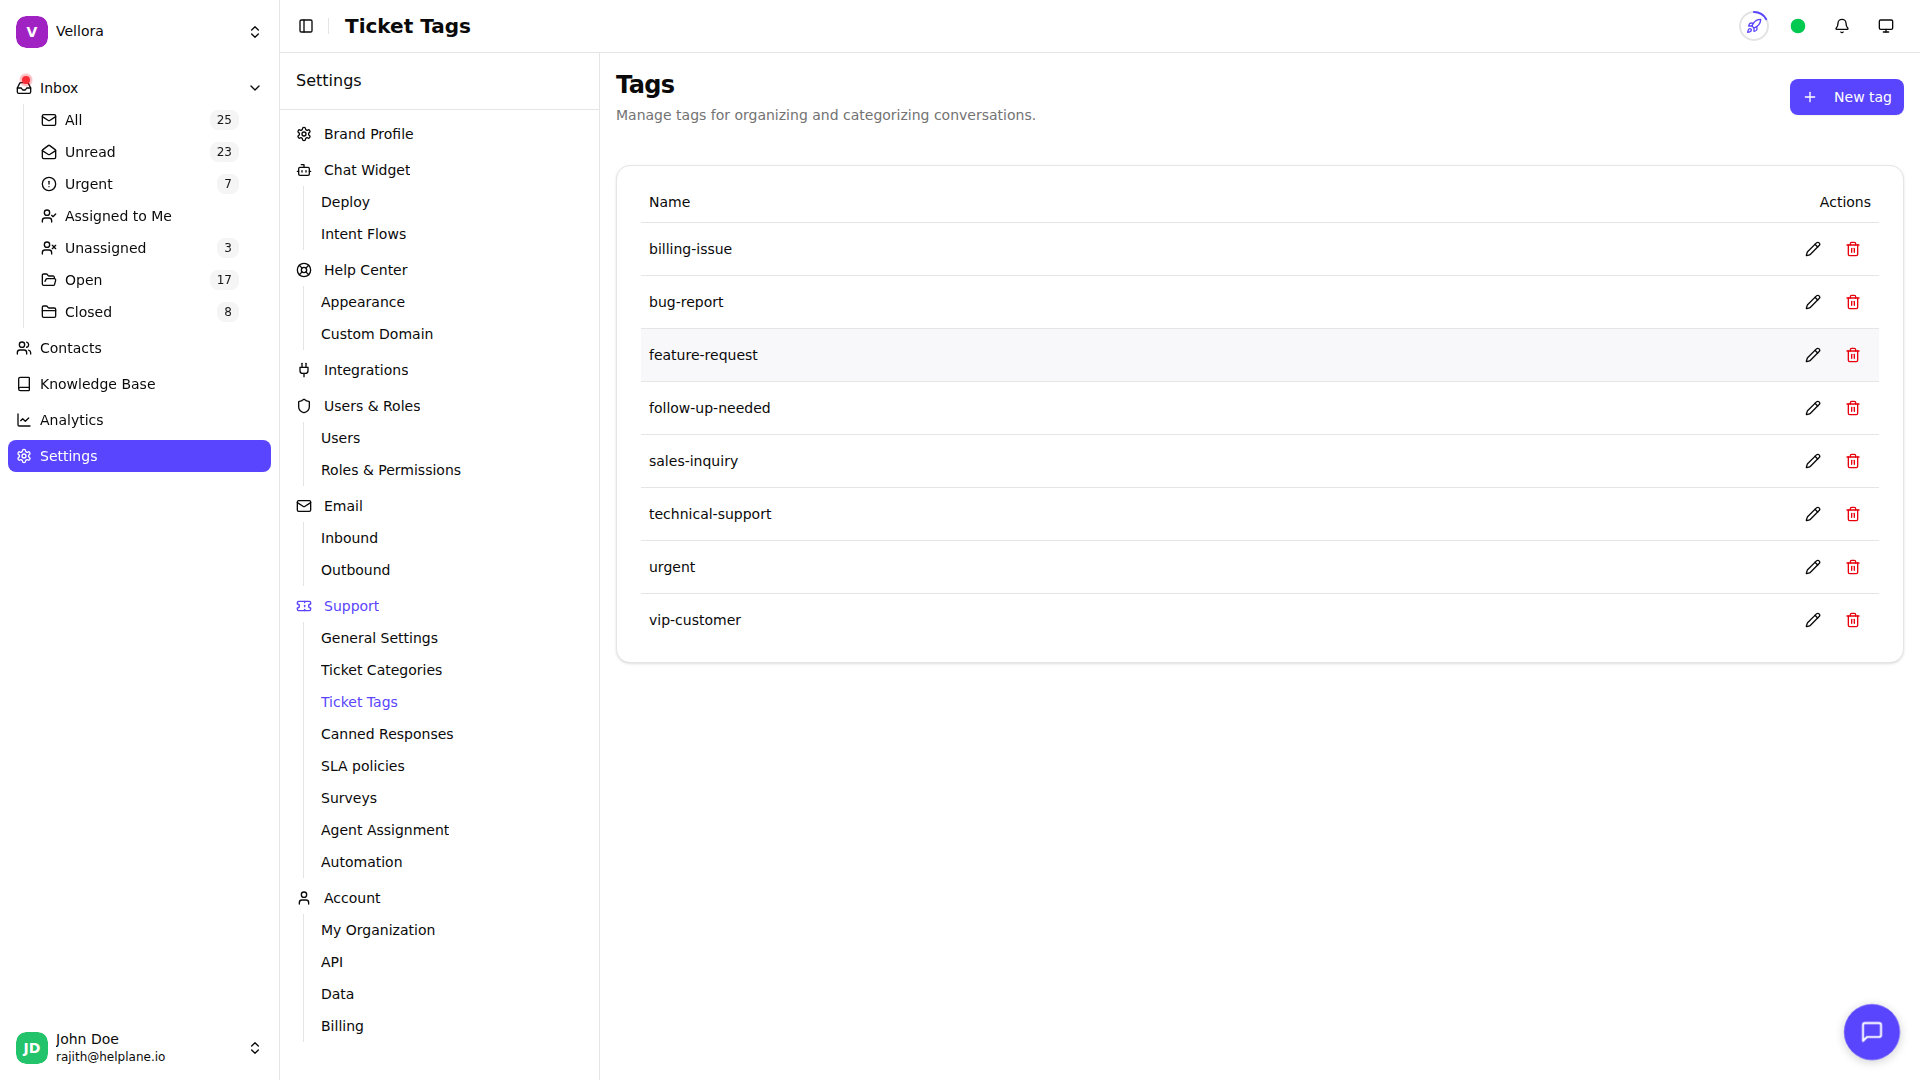Open Surveys settings
The width and height of the screenshot is (1920, 1080).
tap(349, 798)
